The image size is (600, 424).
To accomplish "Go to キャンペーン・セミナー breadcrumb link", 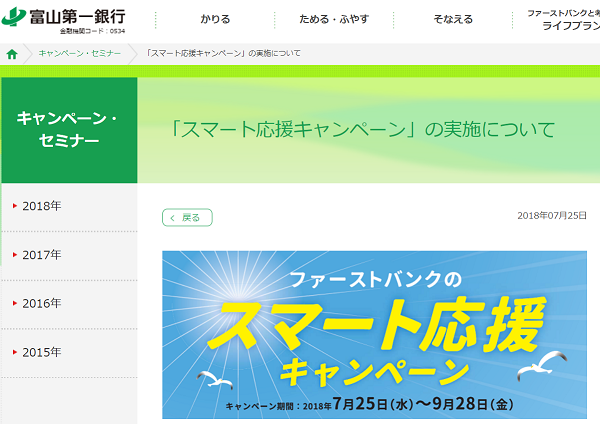I will (x=80, y=53).
